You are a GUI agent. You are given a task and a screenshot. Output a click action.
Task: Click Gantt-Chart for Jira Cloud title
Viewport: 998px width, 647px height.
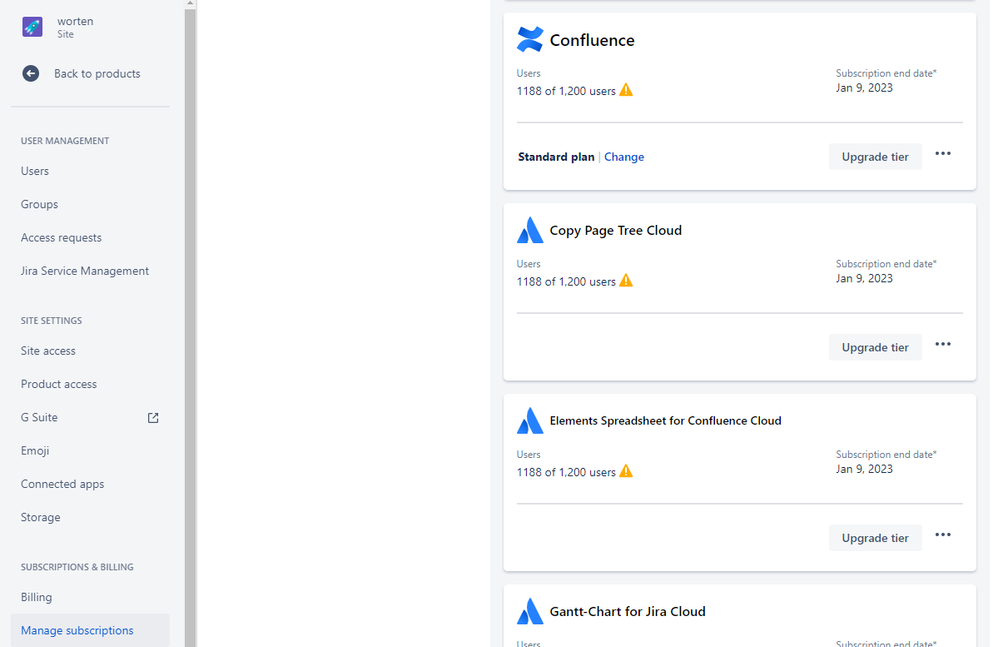click(628, 611)
